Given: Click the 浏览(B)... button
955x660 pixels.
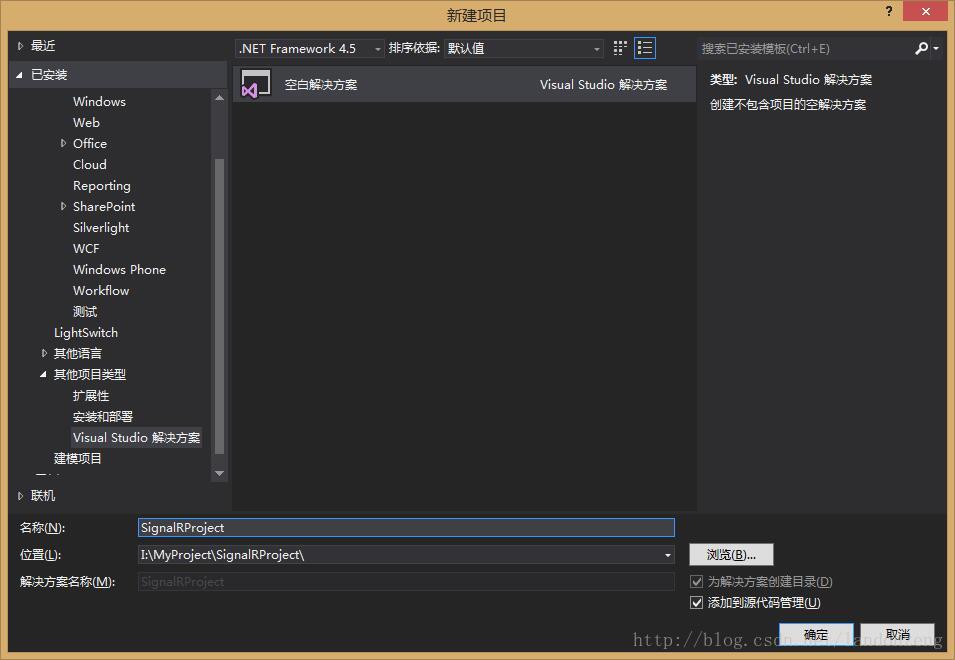Looking at the screenshot, I should pyautogui.click(x=731, y=555).
